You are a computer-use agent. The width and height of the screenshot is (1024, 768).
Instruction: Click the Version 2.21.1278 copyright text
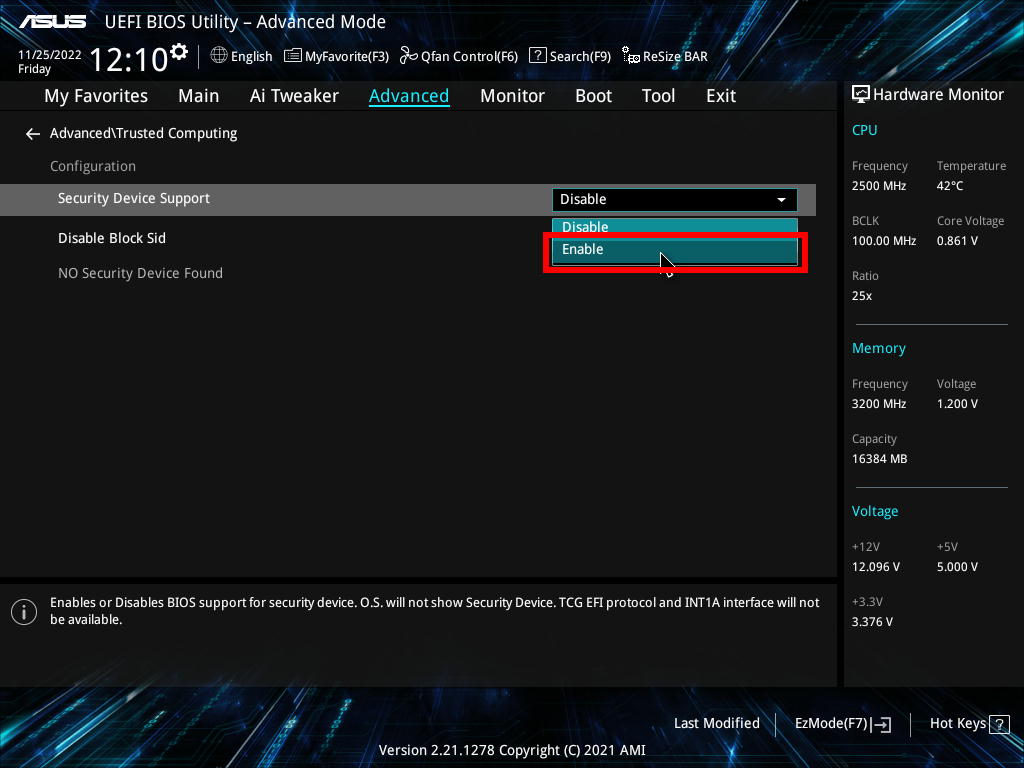pos(512,750)
